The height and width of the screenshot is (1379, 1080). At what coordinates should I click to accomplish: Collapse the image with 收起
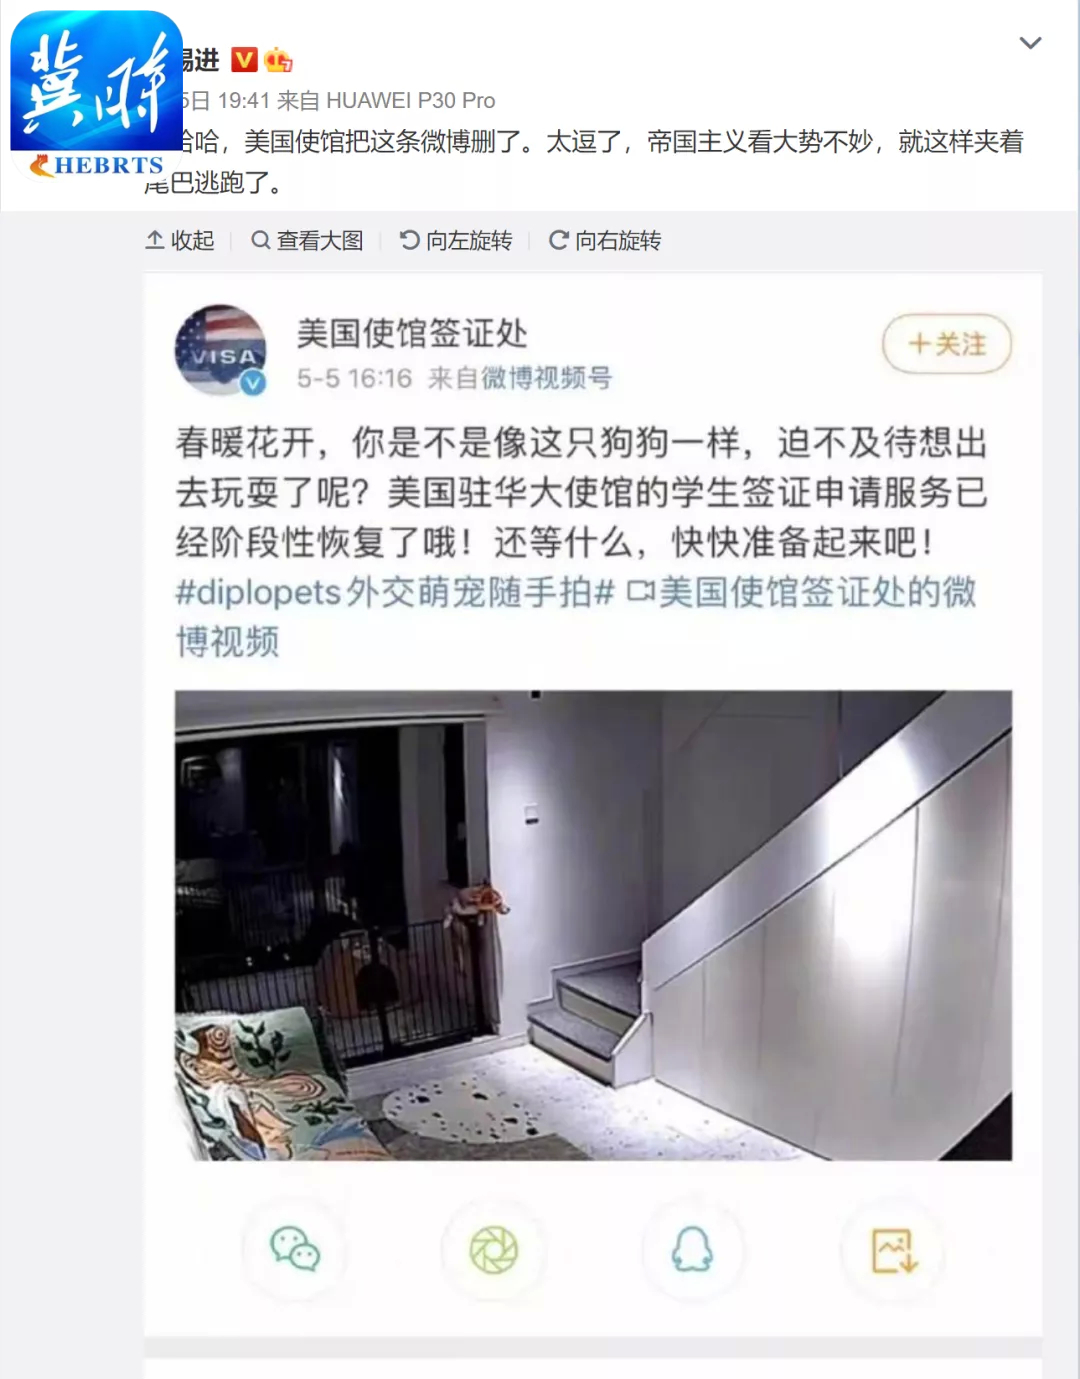(180, 240)
